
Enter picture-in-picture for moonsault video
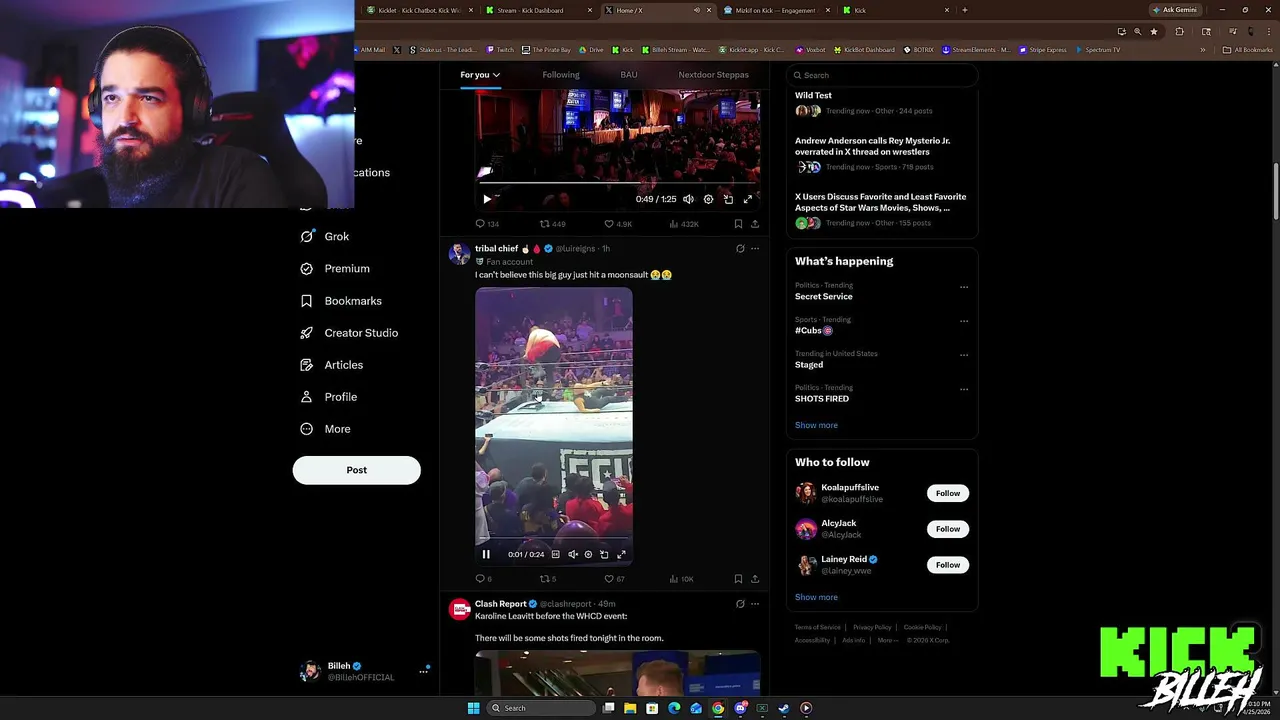click(604, 554)
